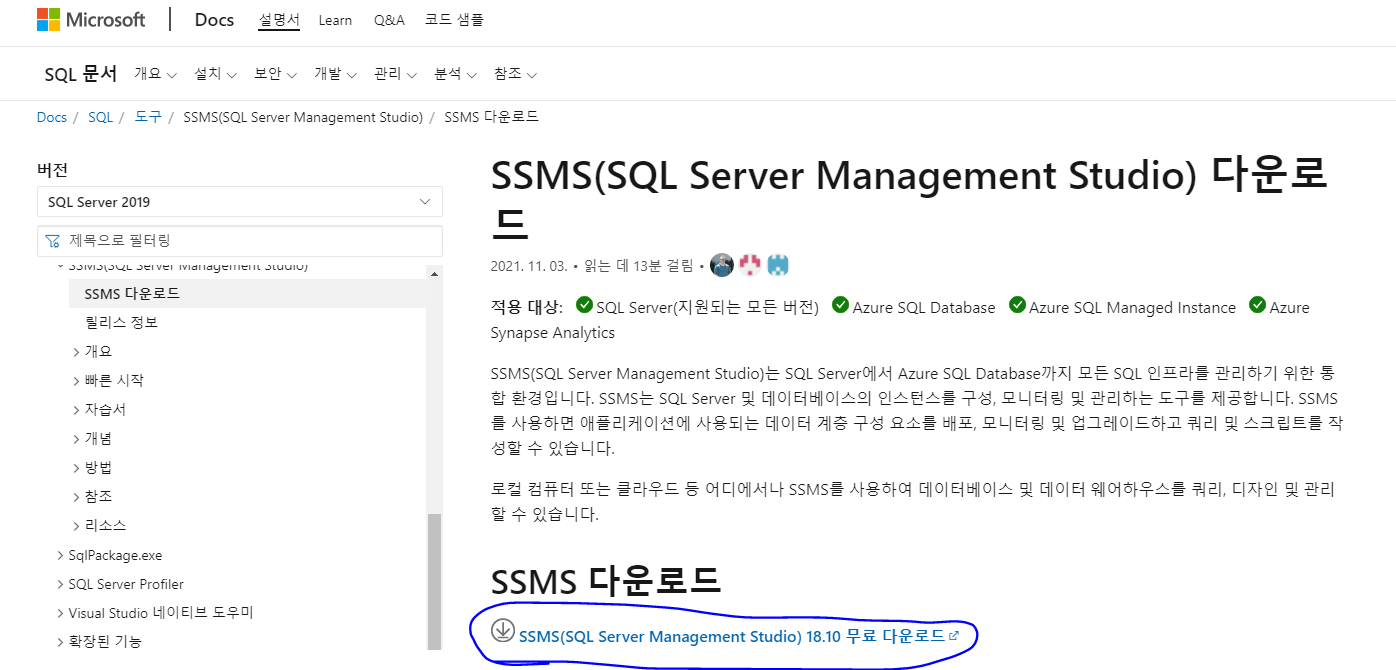
Task: Click the SQL breadcrumb link
Action: pos(100,117)
